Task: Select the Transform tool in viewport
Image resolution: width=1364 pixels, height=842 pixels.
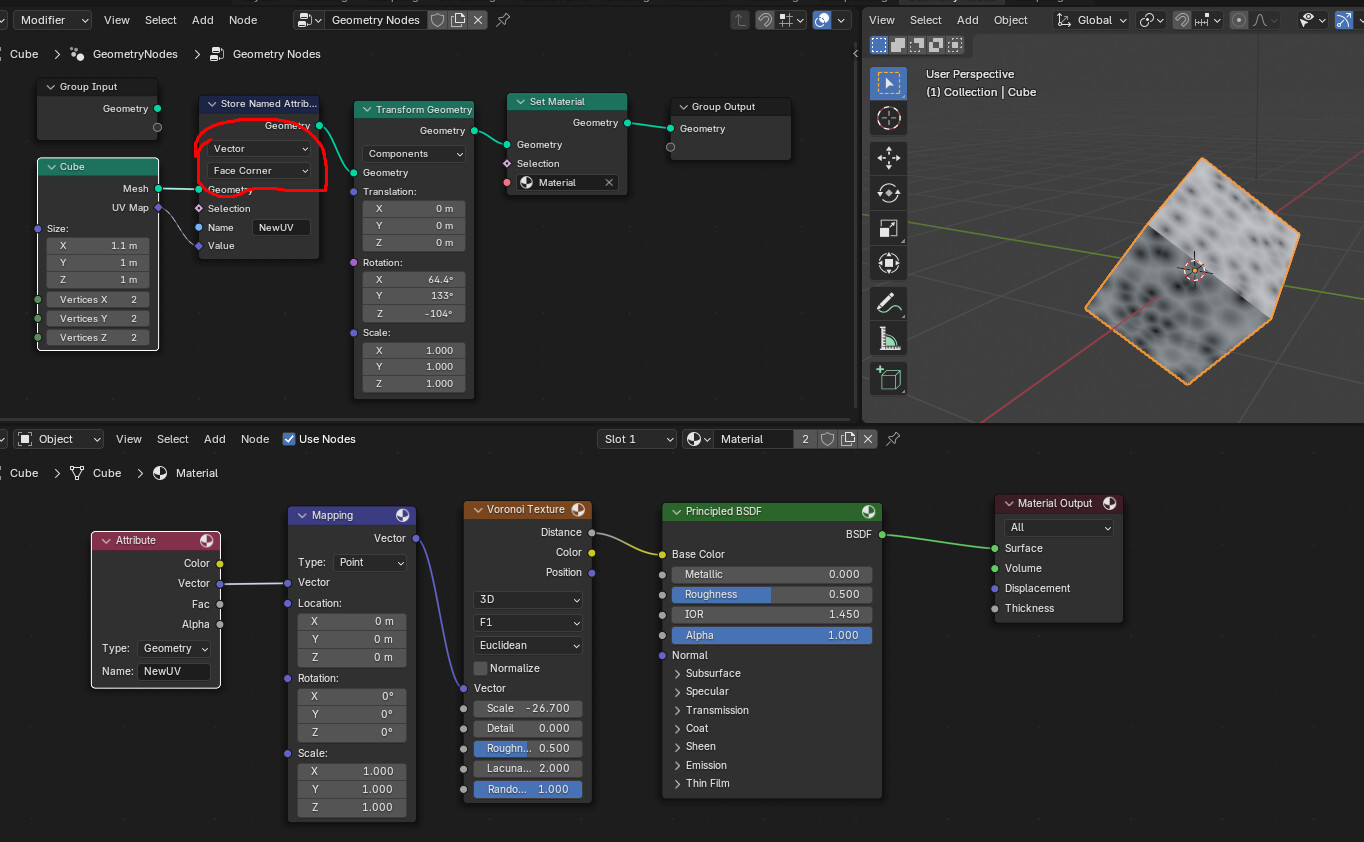Action: point(888,263)
